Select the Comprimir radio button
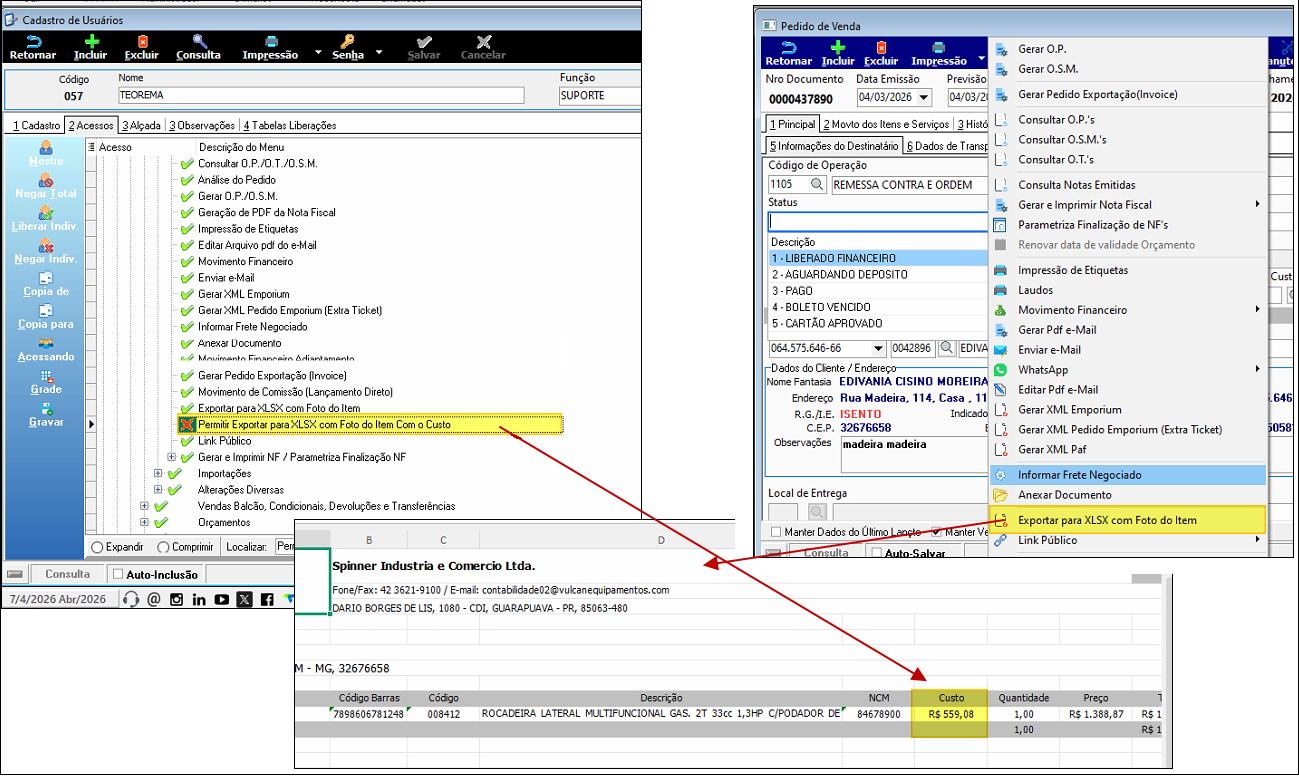Image resolution: width=1299 pixels, height=776 pixels. tap(164, 547)
